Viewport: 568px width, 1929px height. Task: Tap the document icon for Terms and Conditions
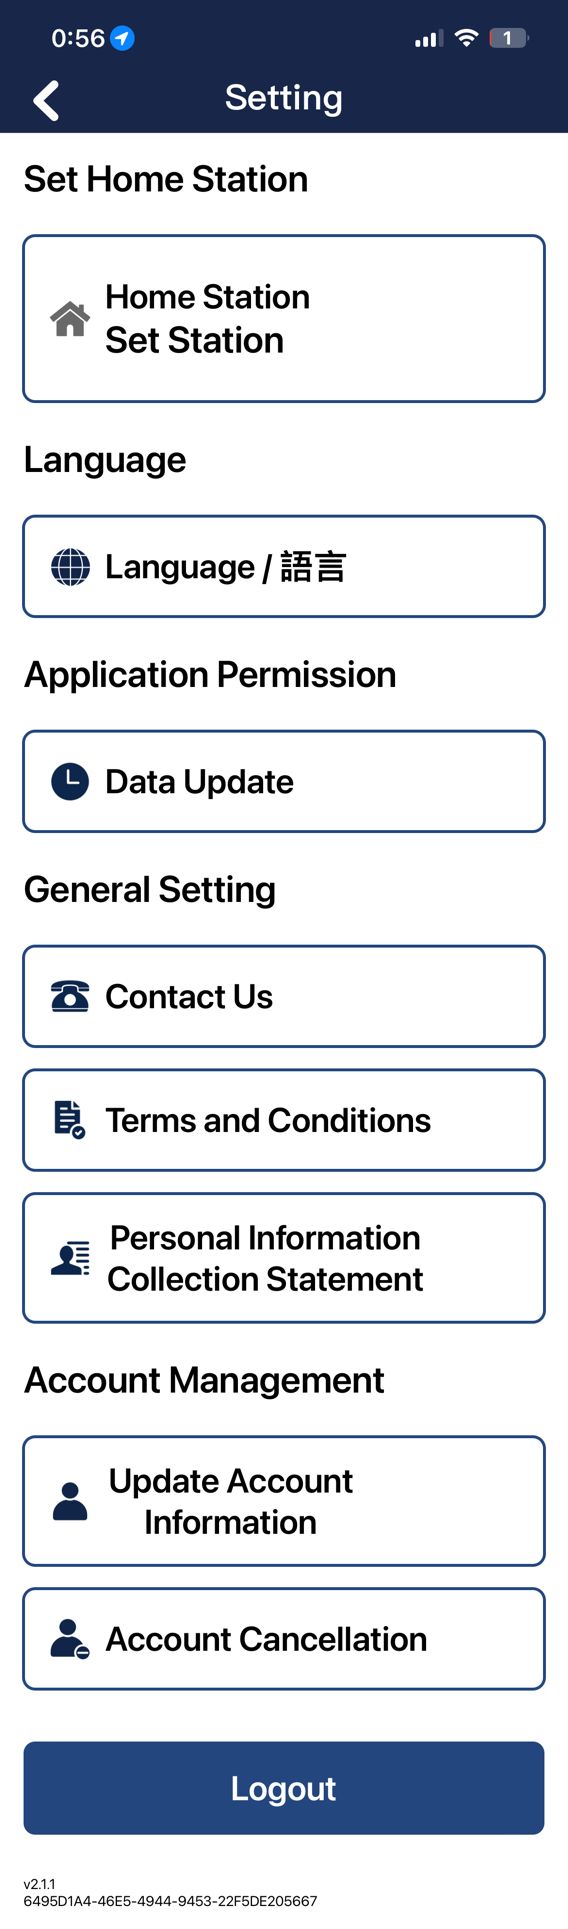pos(69,1120)
